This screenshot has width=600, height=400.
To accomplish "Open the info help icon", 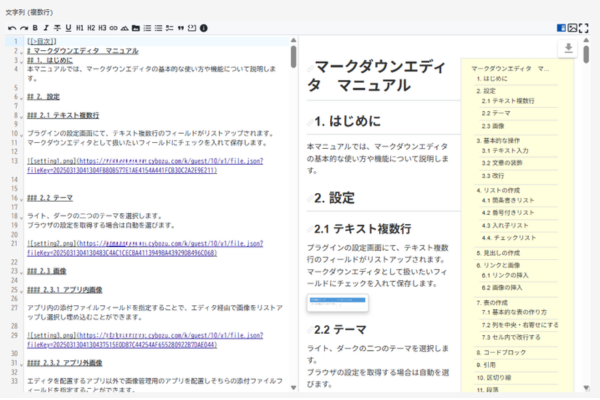I will [204, 28].
